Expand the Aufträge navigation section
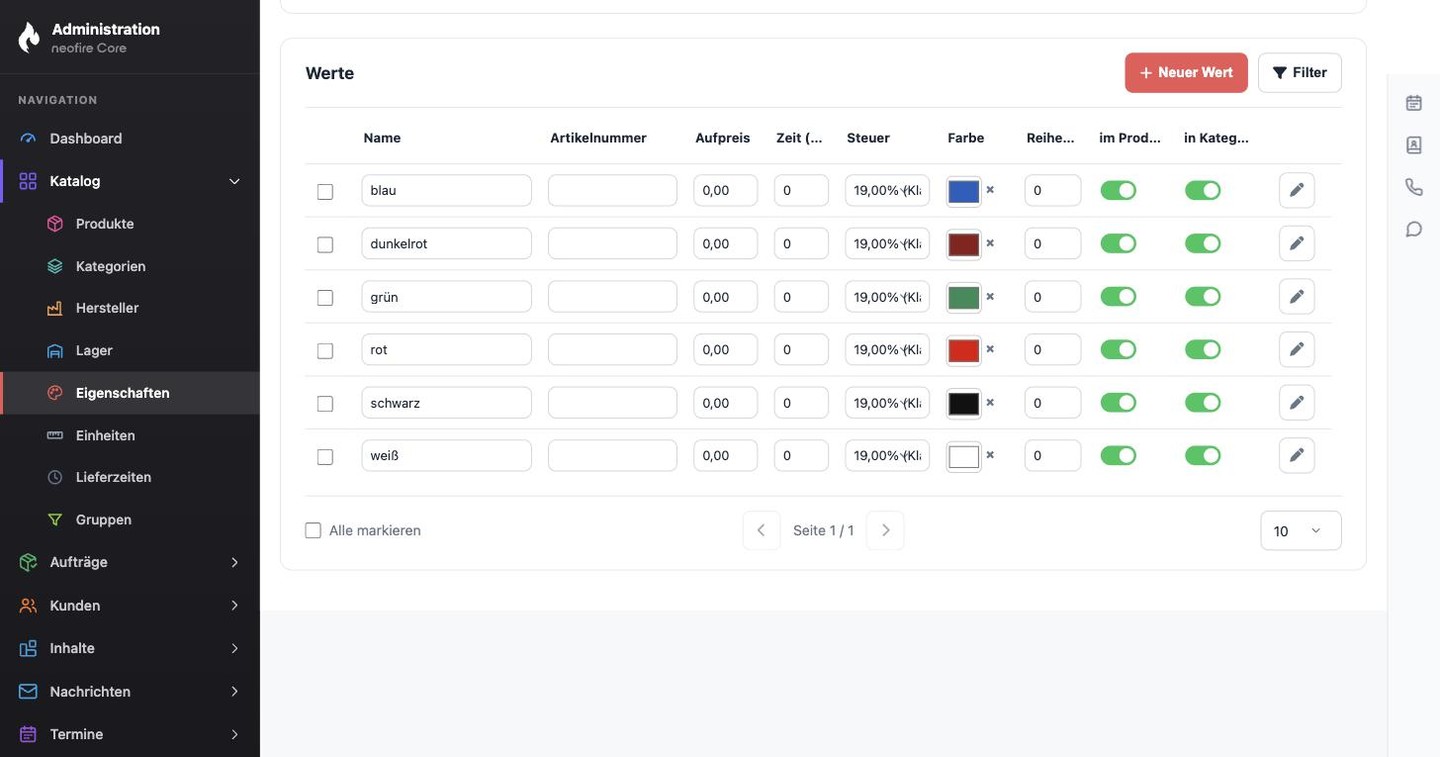Image resolution: width=1440 pixels, height=757 pixels. (x=130, y=562)
